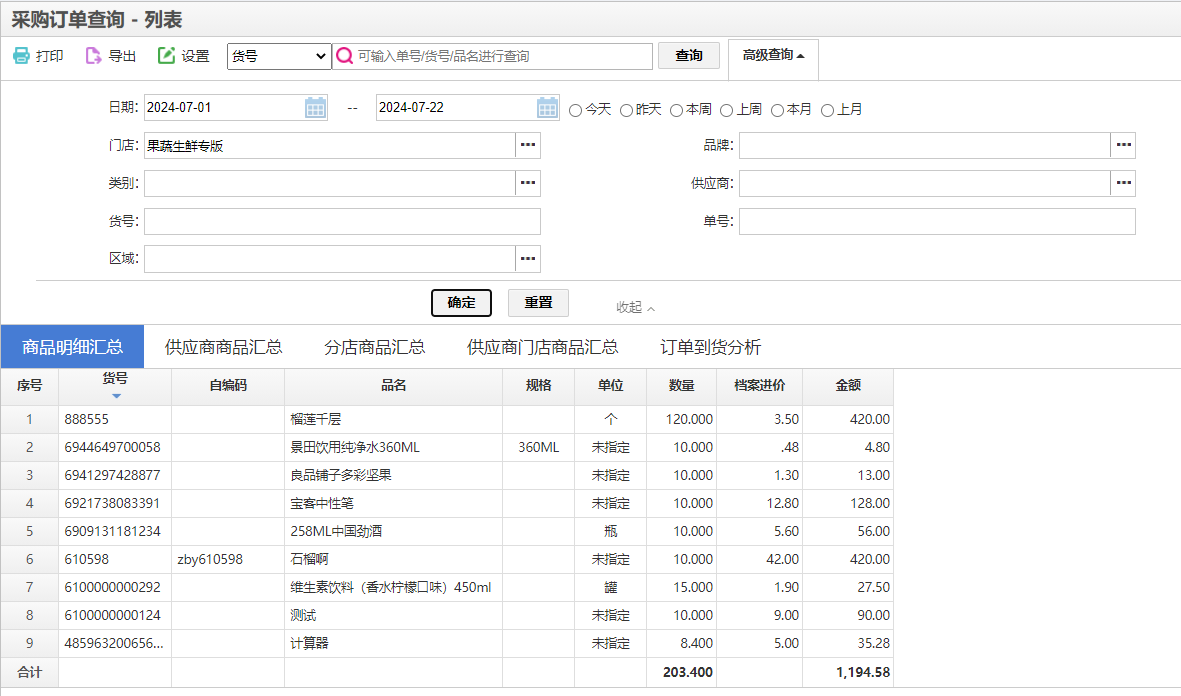This screenshot has height=696, width=1181.
Task: Switch to 商品明细汇总 tab
Action: (x=72, y=347)
